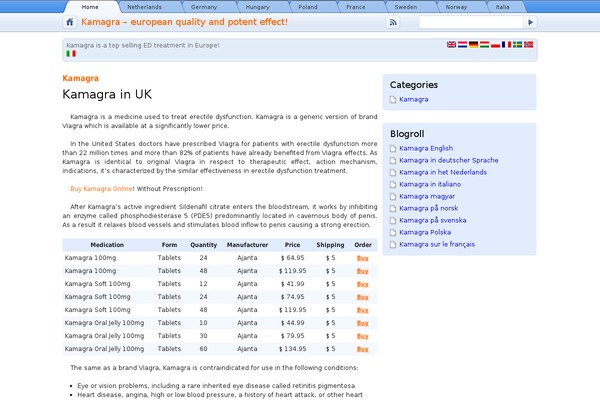This screenshot has width=600, height=400.
Task: Buy Kamagra Soft 100mg 48 tablets
Action: coord(362,310)
